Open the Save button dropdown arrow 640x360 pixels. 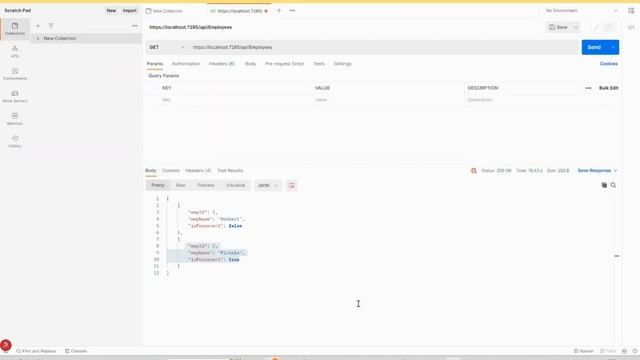(x=576, y=27)
